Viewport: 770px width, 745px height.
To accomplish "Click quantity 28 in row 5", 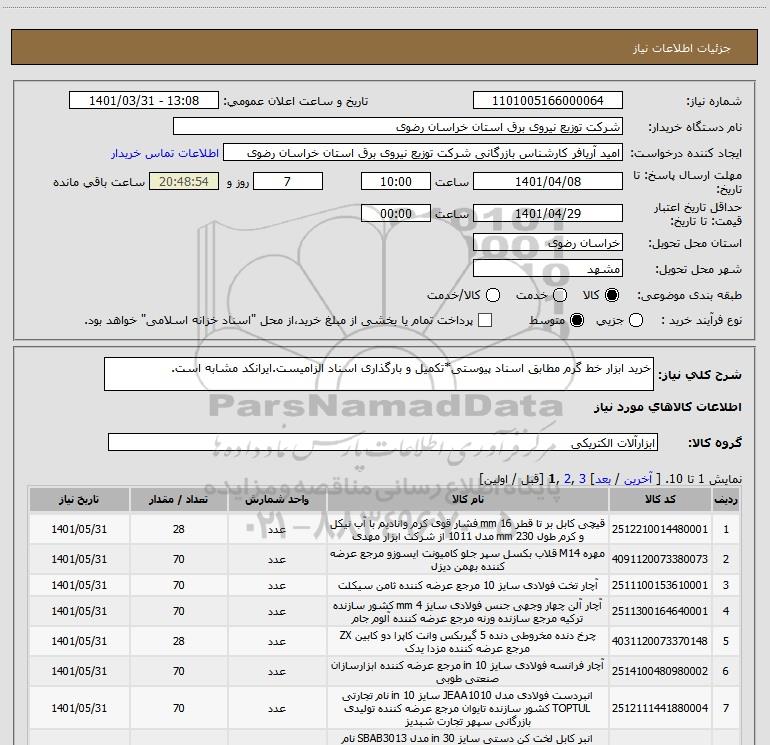I will [x=178, y=641].
